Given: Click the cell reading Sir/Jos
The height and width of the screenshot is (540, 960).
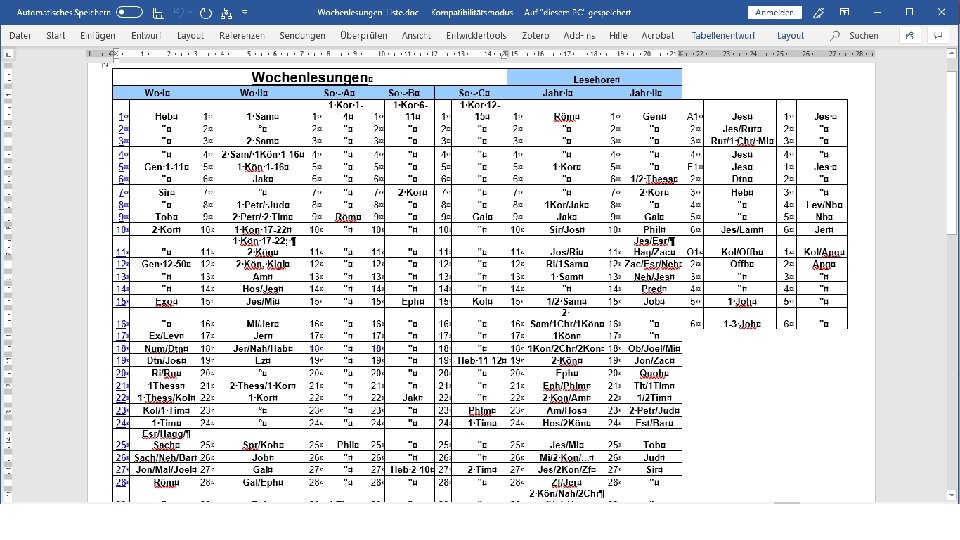Looking at the screenshot, I should [x=567, y=230].
